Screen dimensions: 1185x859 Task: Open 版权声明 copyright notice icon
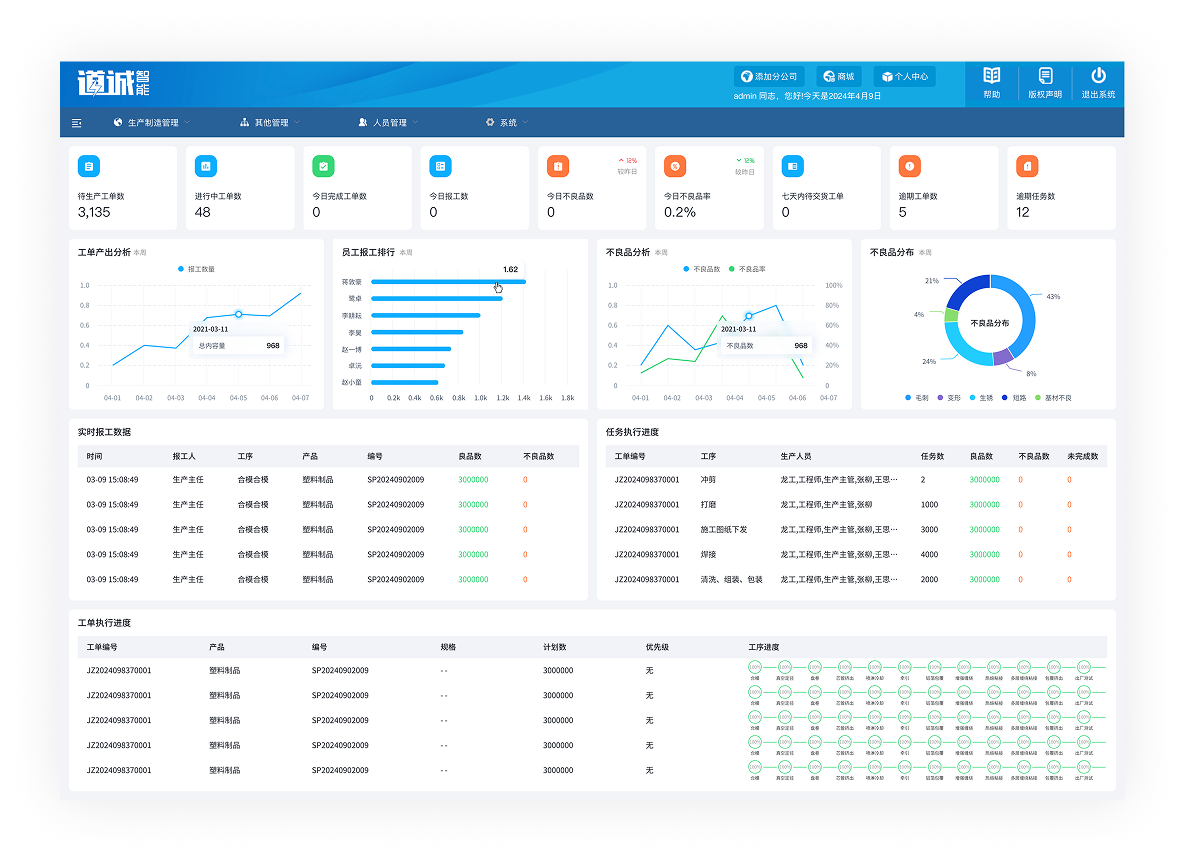point(1045,76)
